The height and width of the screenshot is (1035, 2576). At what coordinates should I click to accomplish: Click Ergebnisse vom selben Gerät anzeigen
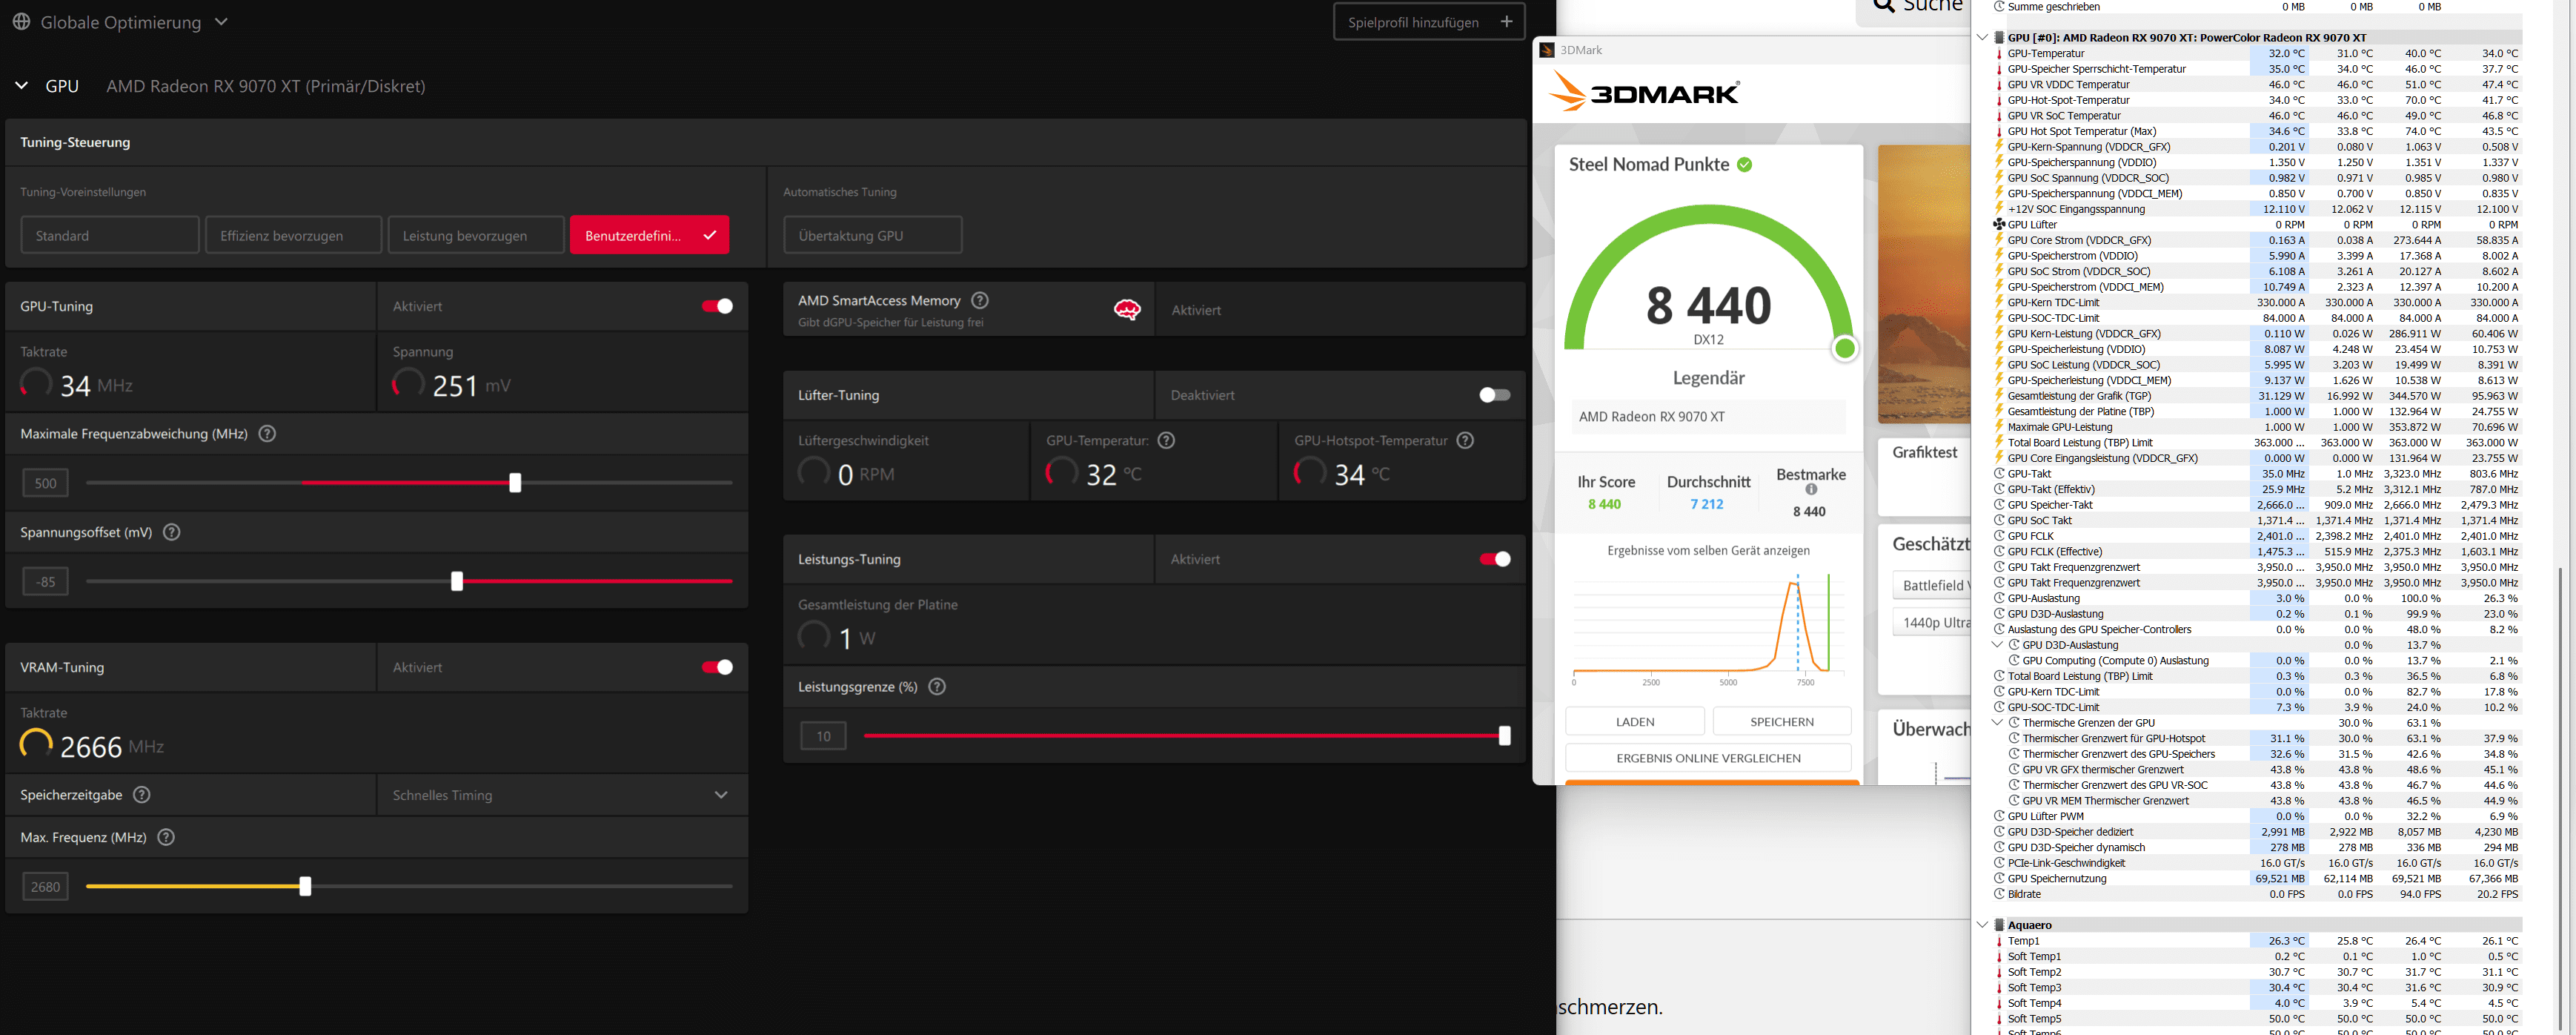click(x=1708, y=551)
